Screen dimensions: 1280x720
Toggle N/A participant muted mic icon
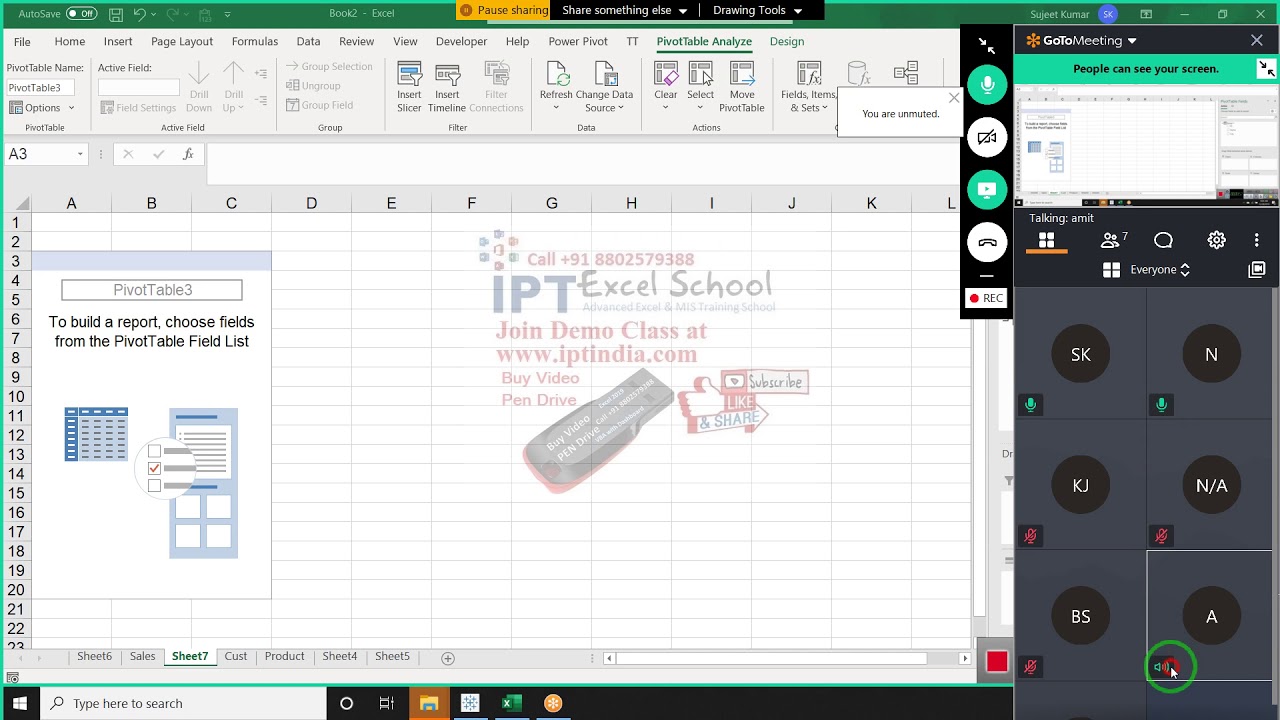point(1161,536)
